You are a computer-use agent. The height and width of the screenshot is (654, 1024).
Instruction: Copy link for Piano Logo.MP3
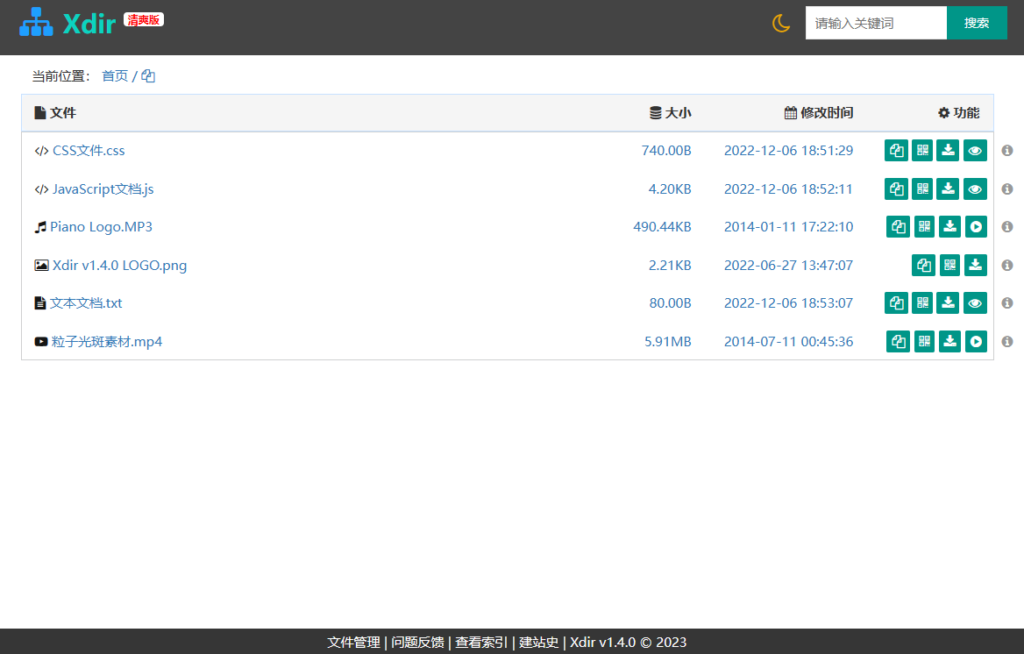898,227
